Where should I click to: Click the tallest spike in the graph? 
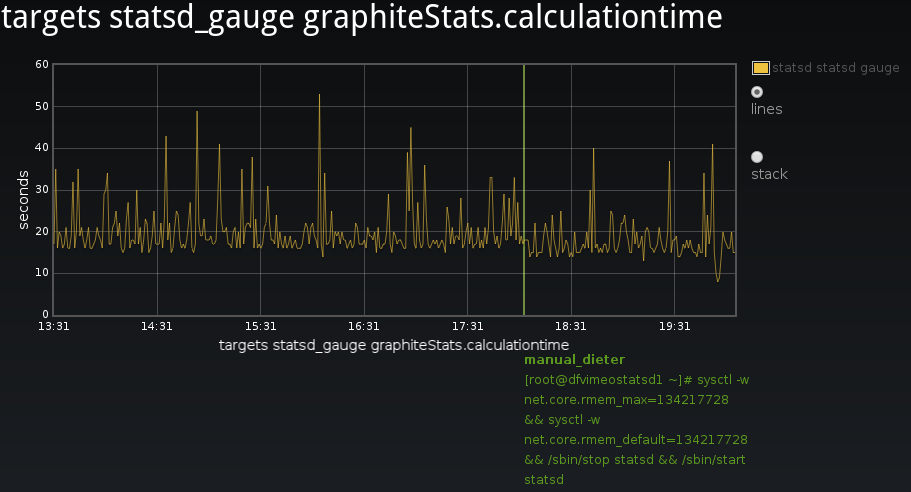click(x=319, y=96)
